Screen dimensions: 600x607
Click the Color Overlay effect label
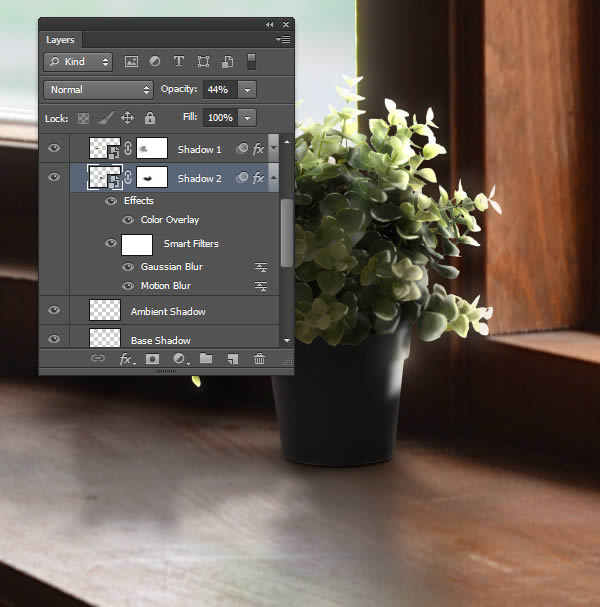point(170,220)
